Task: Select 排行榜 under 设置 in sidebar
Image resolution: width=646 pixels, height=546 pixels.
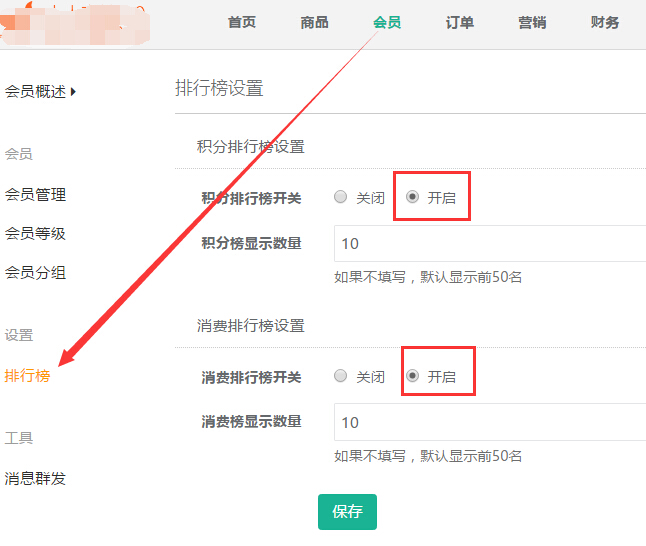Action: pyautogui.click(x=28, y=376)
